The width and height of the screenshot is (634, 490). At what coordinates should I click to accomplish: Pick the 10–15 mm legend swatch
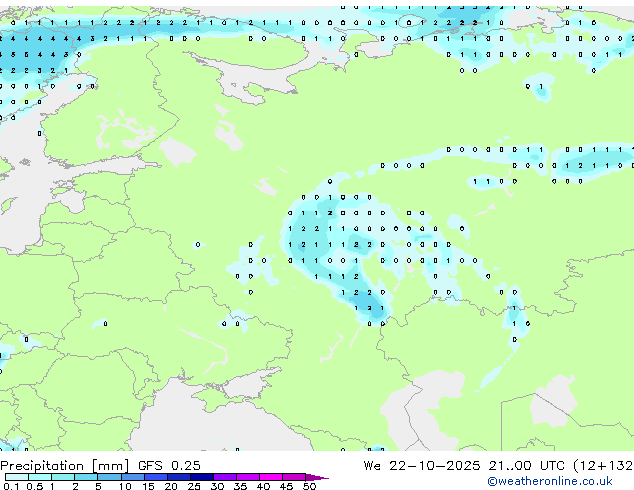133,477
